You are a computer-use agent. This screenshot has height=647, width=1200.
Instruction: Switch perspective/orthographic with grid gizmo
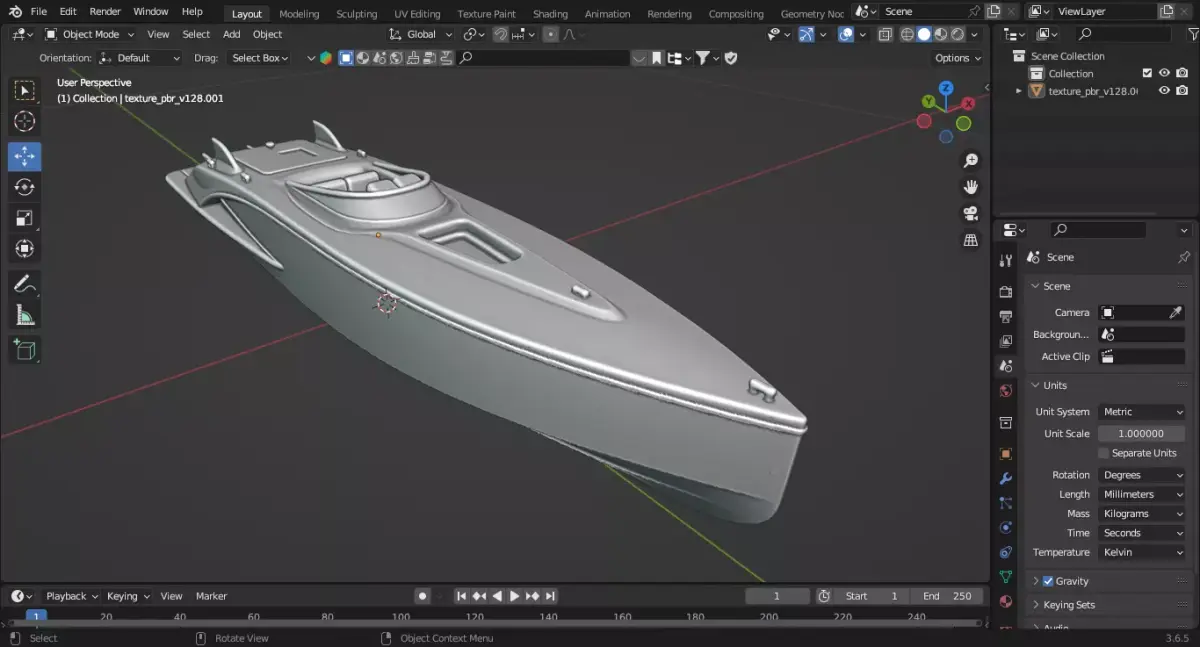970,240
